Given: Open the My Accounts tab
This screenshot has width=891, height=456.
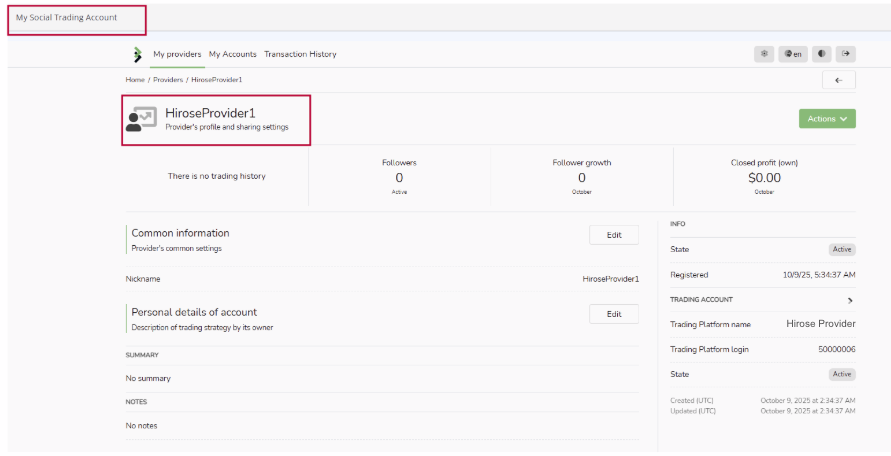Looking at the screenshot, I should pos(232,54).
